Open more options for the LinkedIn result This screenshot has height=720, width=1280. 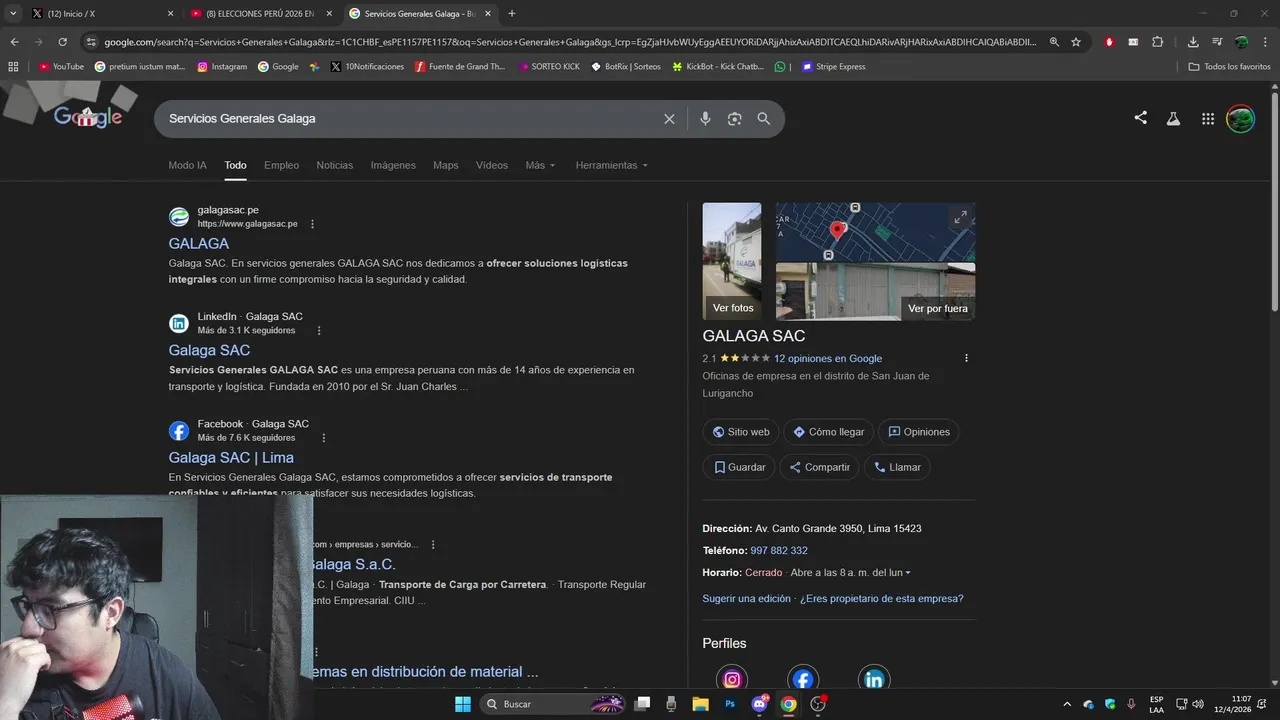click(319, 331)
